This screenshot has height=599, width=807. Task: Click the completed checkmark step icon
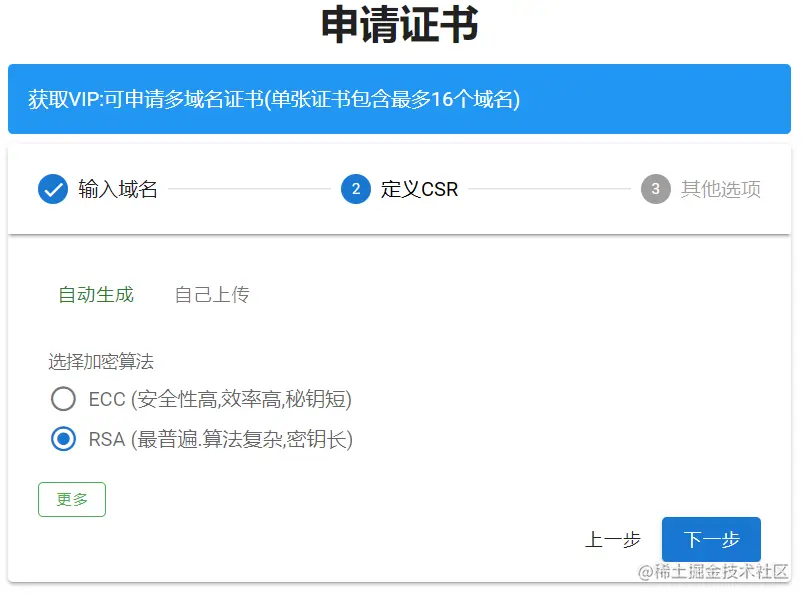(x=53, y=189)
